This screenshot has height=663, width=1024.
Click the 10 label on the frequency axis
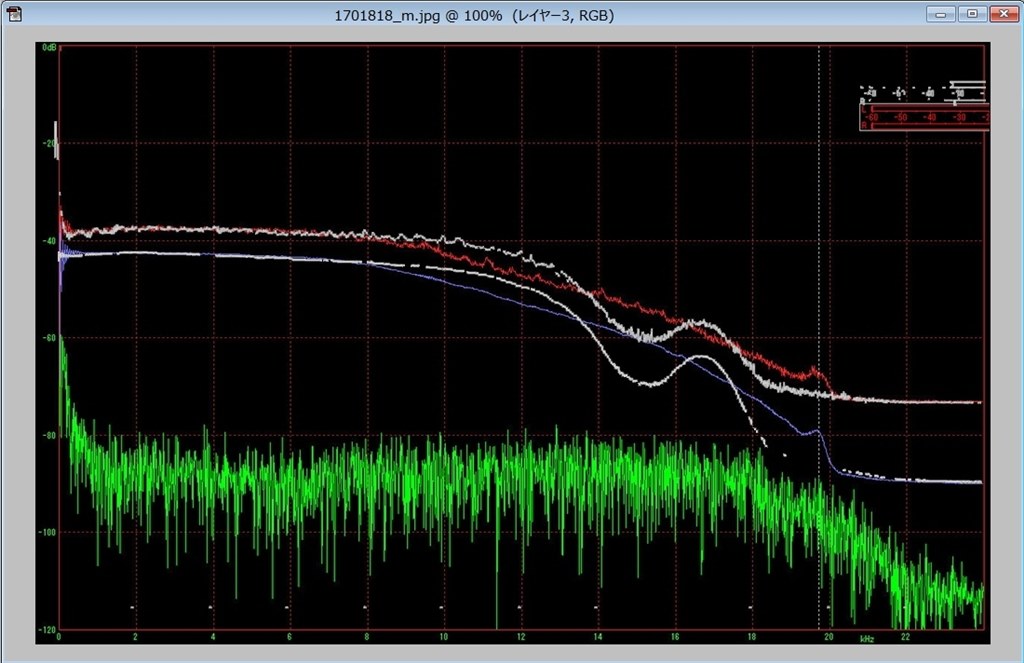[443, 637]
